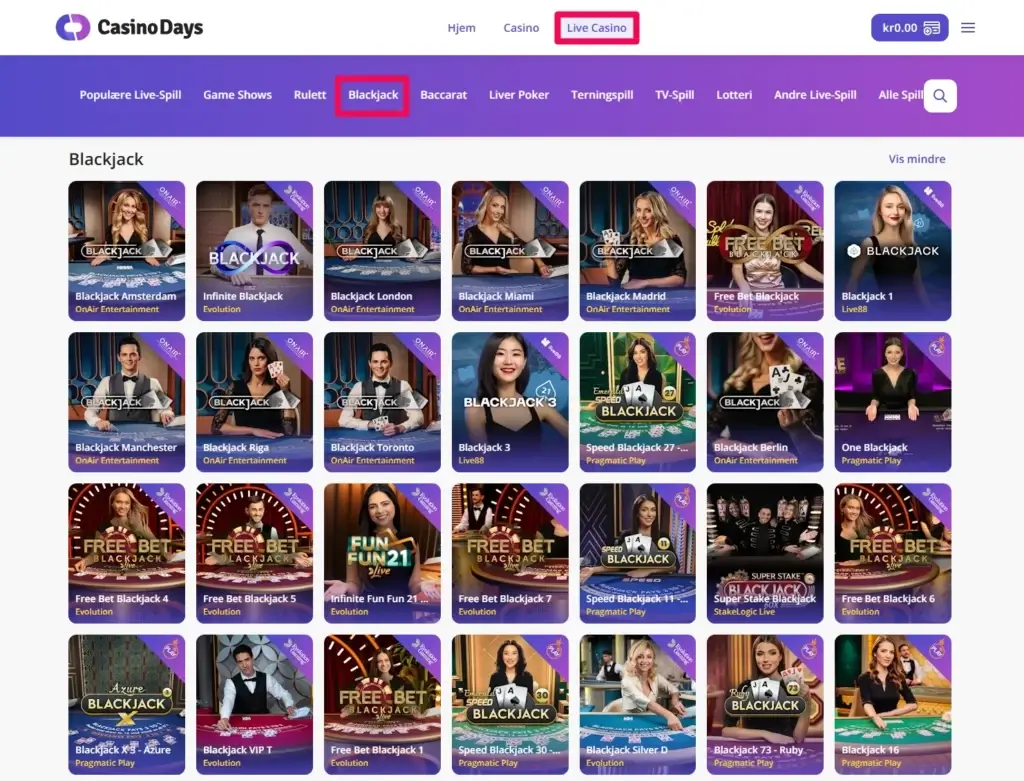Open Blackjack 73 - Ruby game
Viewport: 1024px width, 781px height.
point(765,705)
